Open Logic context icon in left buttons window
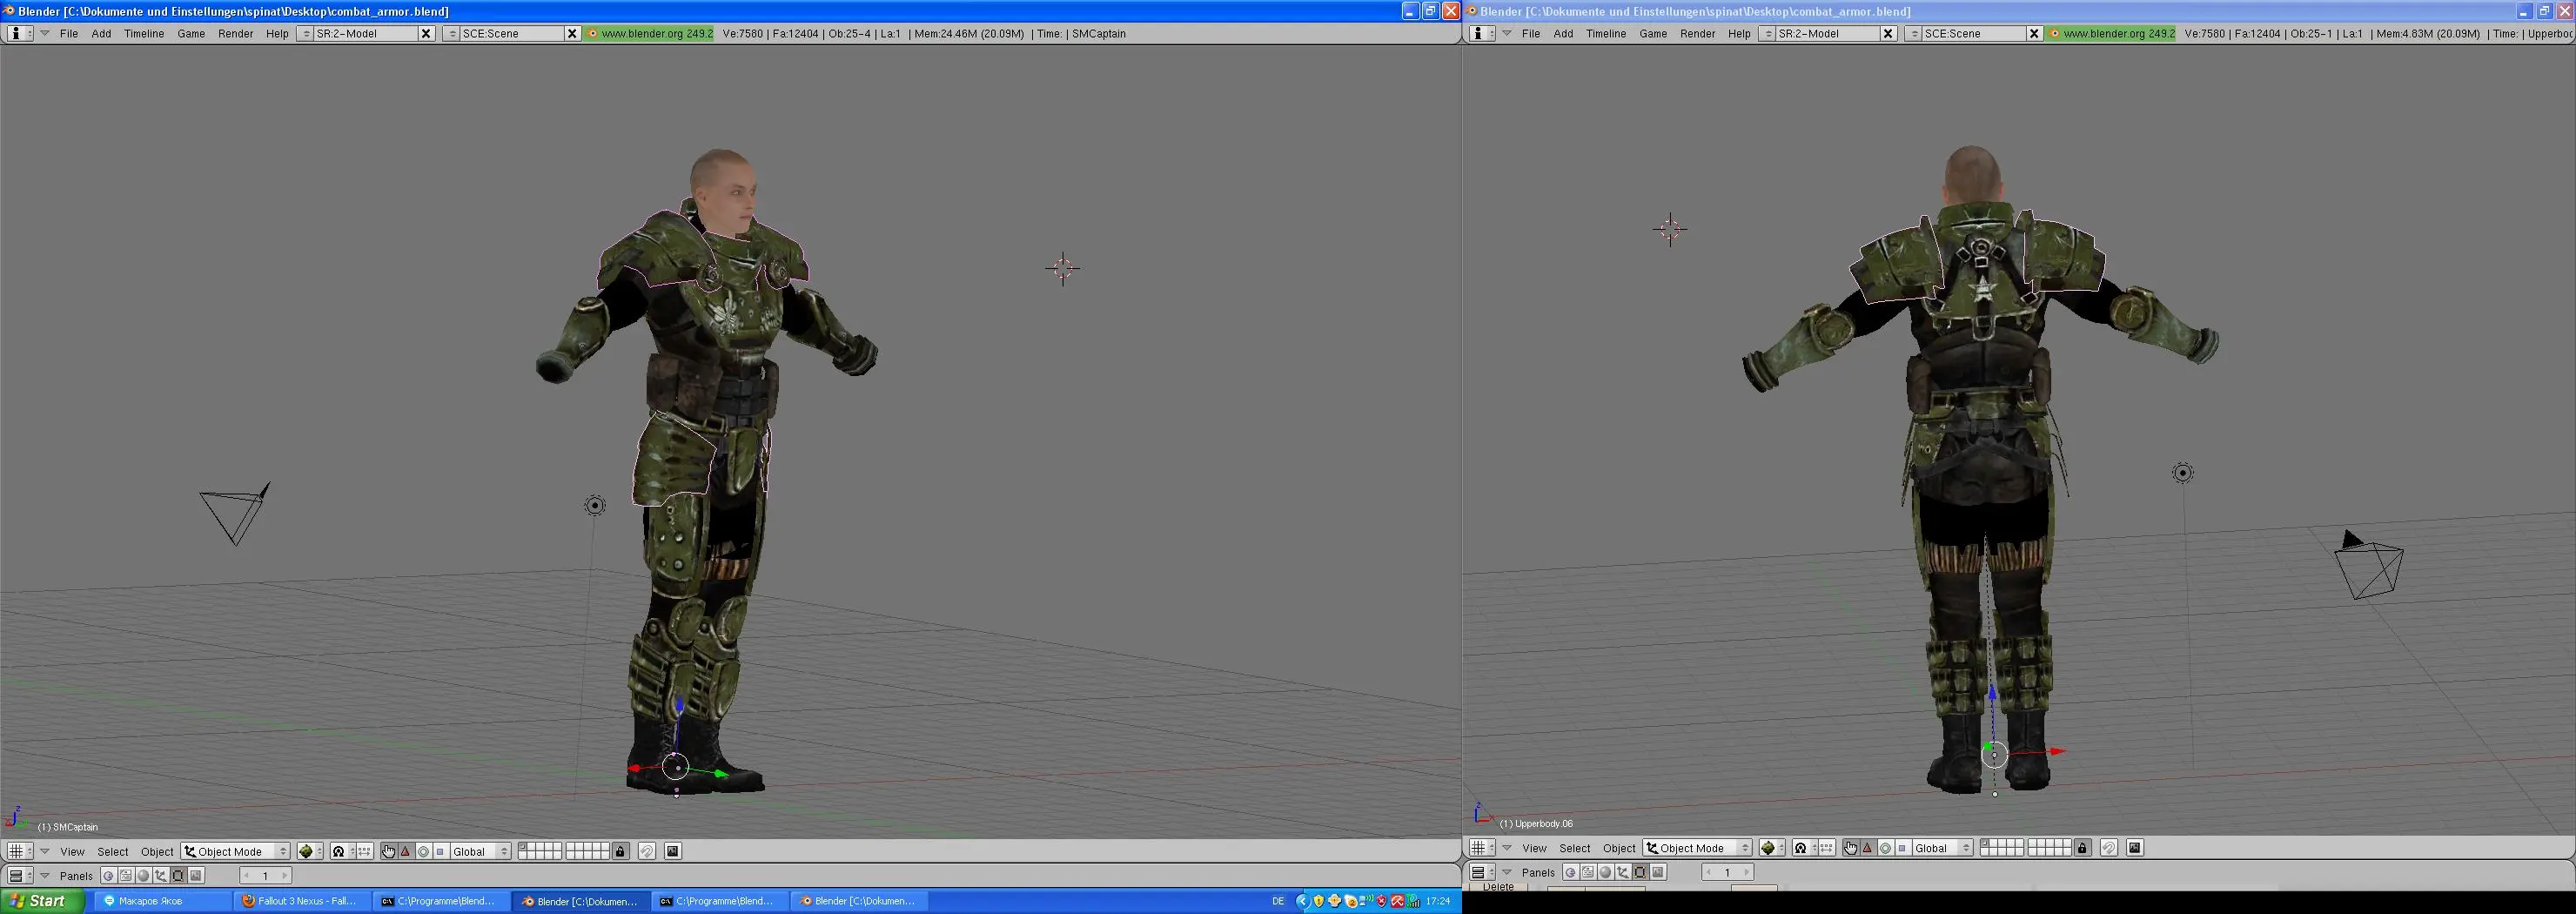 pos(109,876)
